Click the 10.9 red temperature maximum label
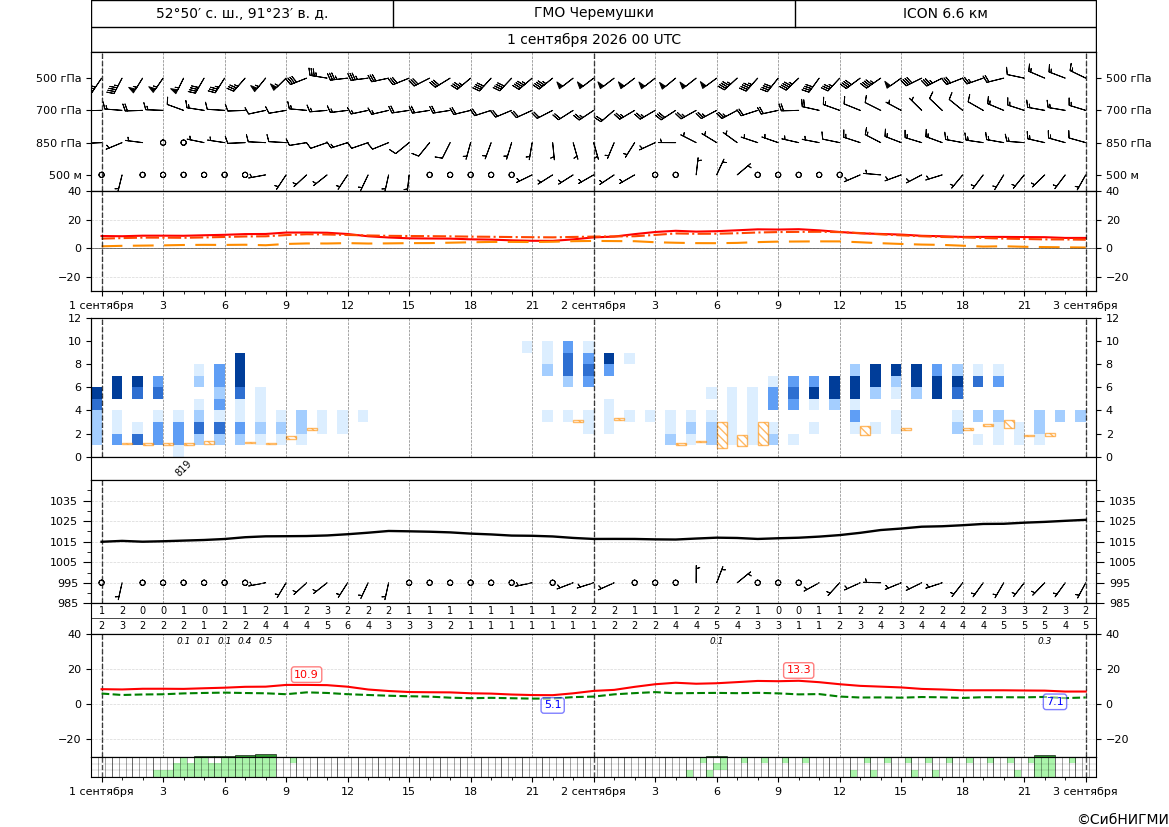 pos(306,674)
